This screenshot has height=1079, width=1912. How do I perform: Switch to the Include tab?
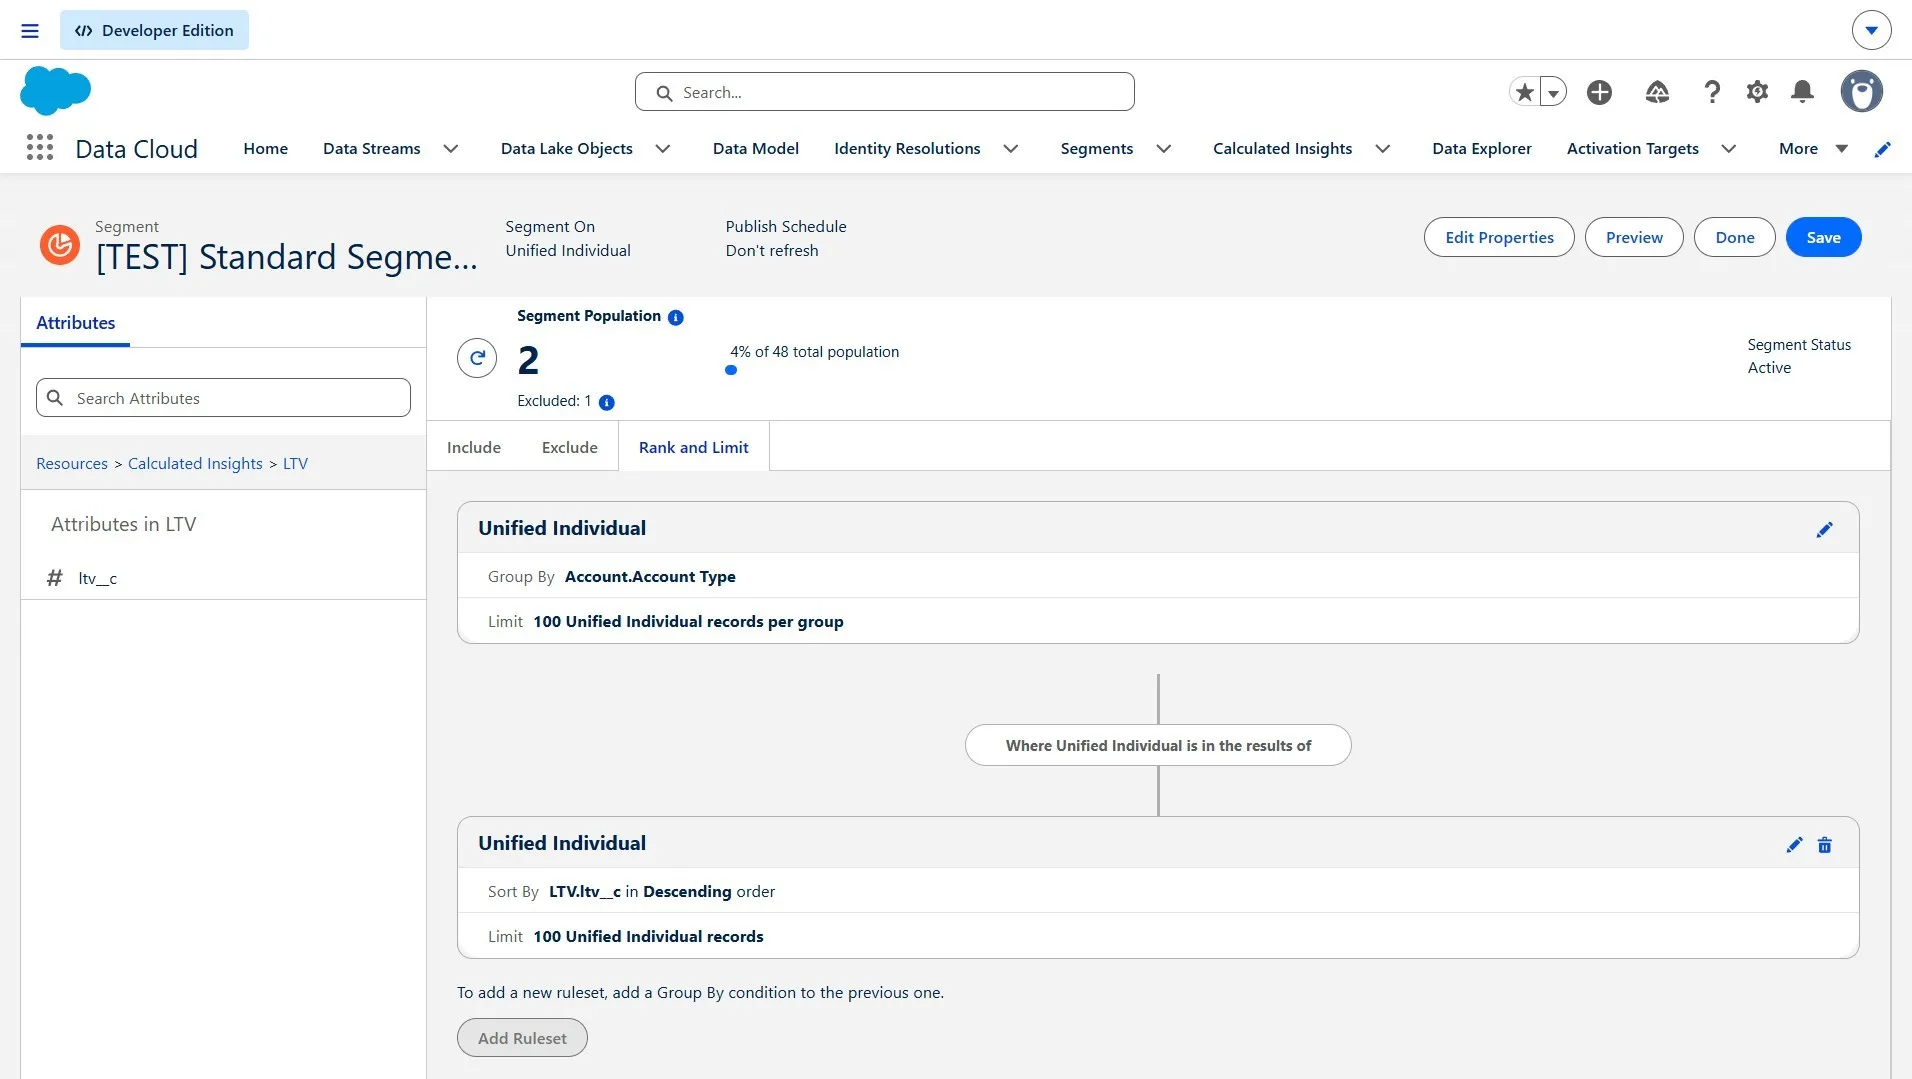474,447
